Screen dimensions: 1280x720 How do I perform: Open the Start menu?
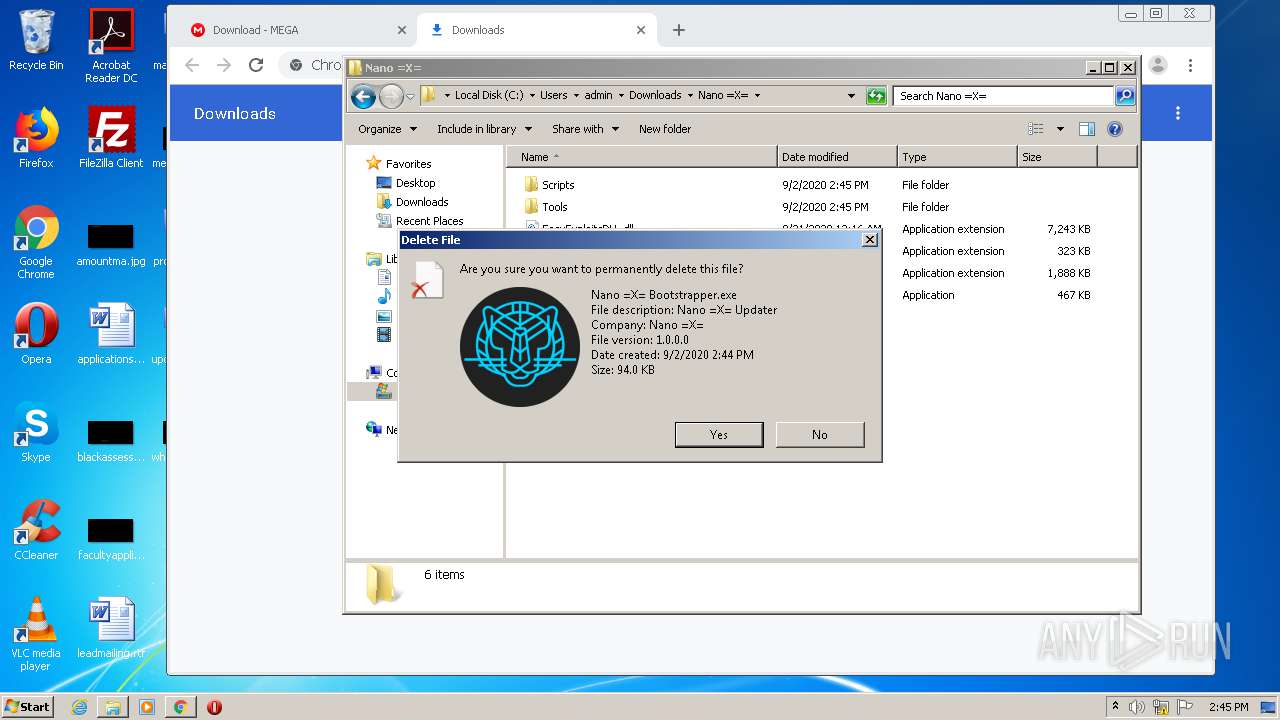pyautogui.click(x=28, y=707)
